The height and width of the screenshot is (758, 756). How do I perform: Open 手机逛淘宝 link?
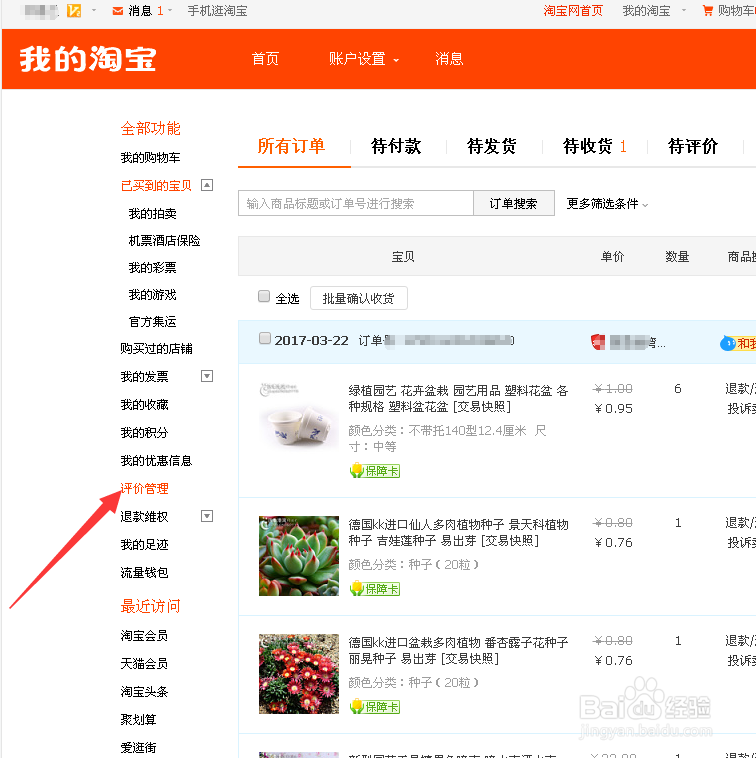tap(217, 11)
